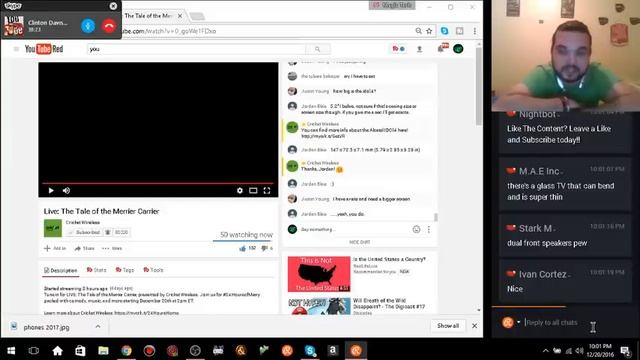The width and height of the screenshot is (640, 360).
Task: Open the Windows Start menu
Action: click(11, 351)
